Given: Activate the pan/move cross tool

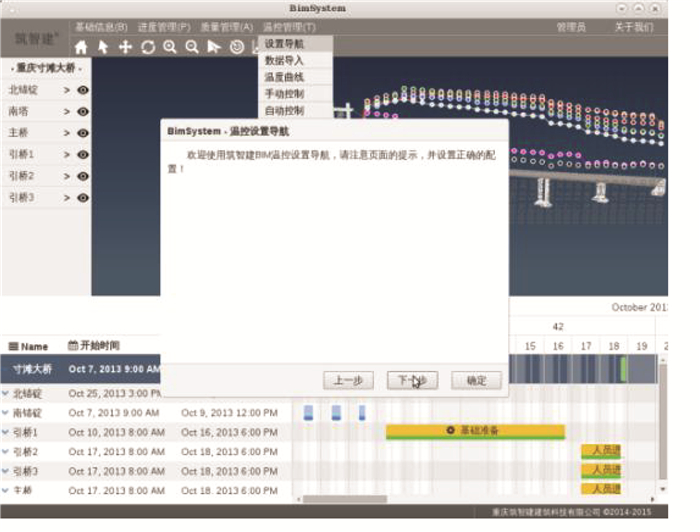Looking at the screenshot, I should pos(125,47).
